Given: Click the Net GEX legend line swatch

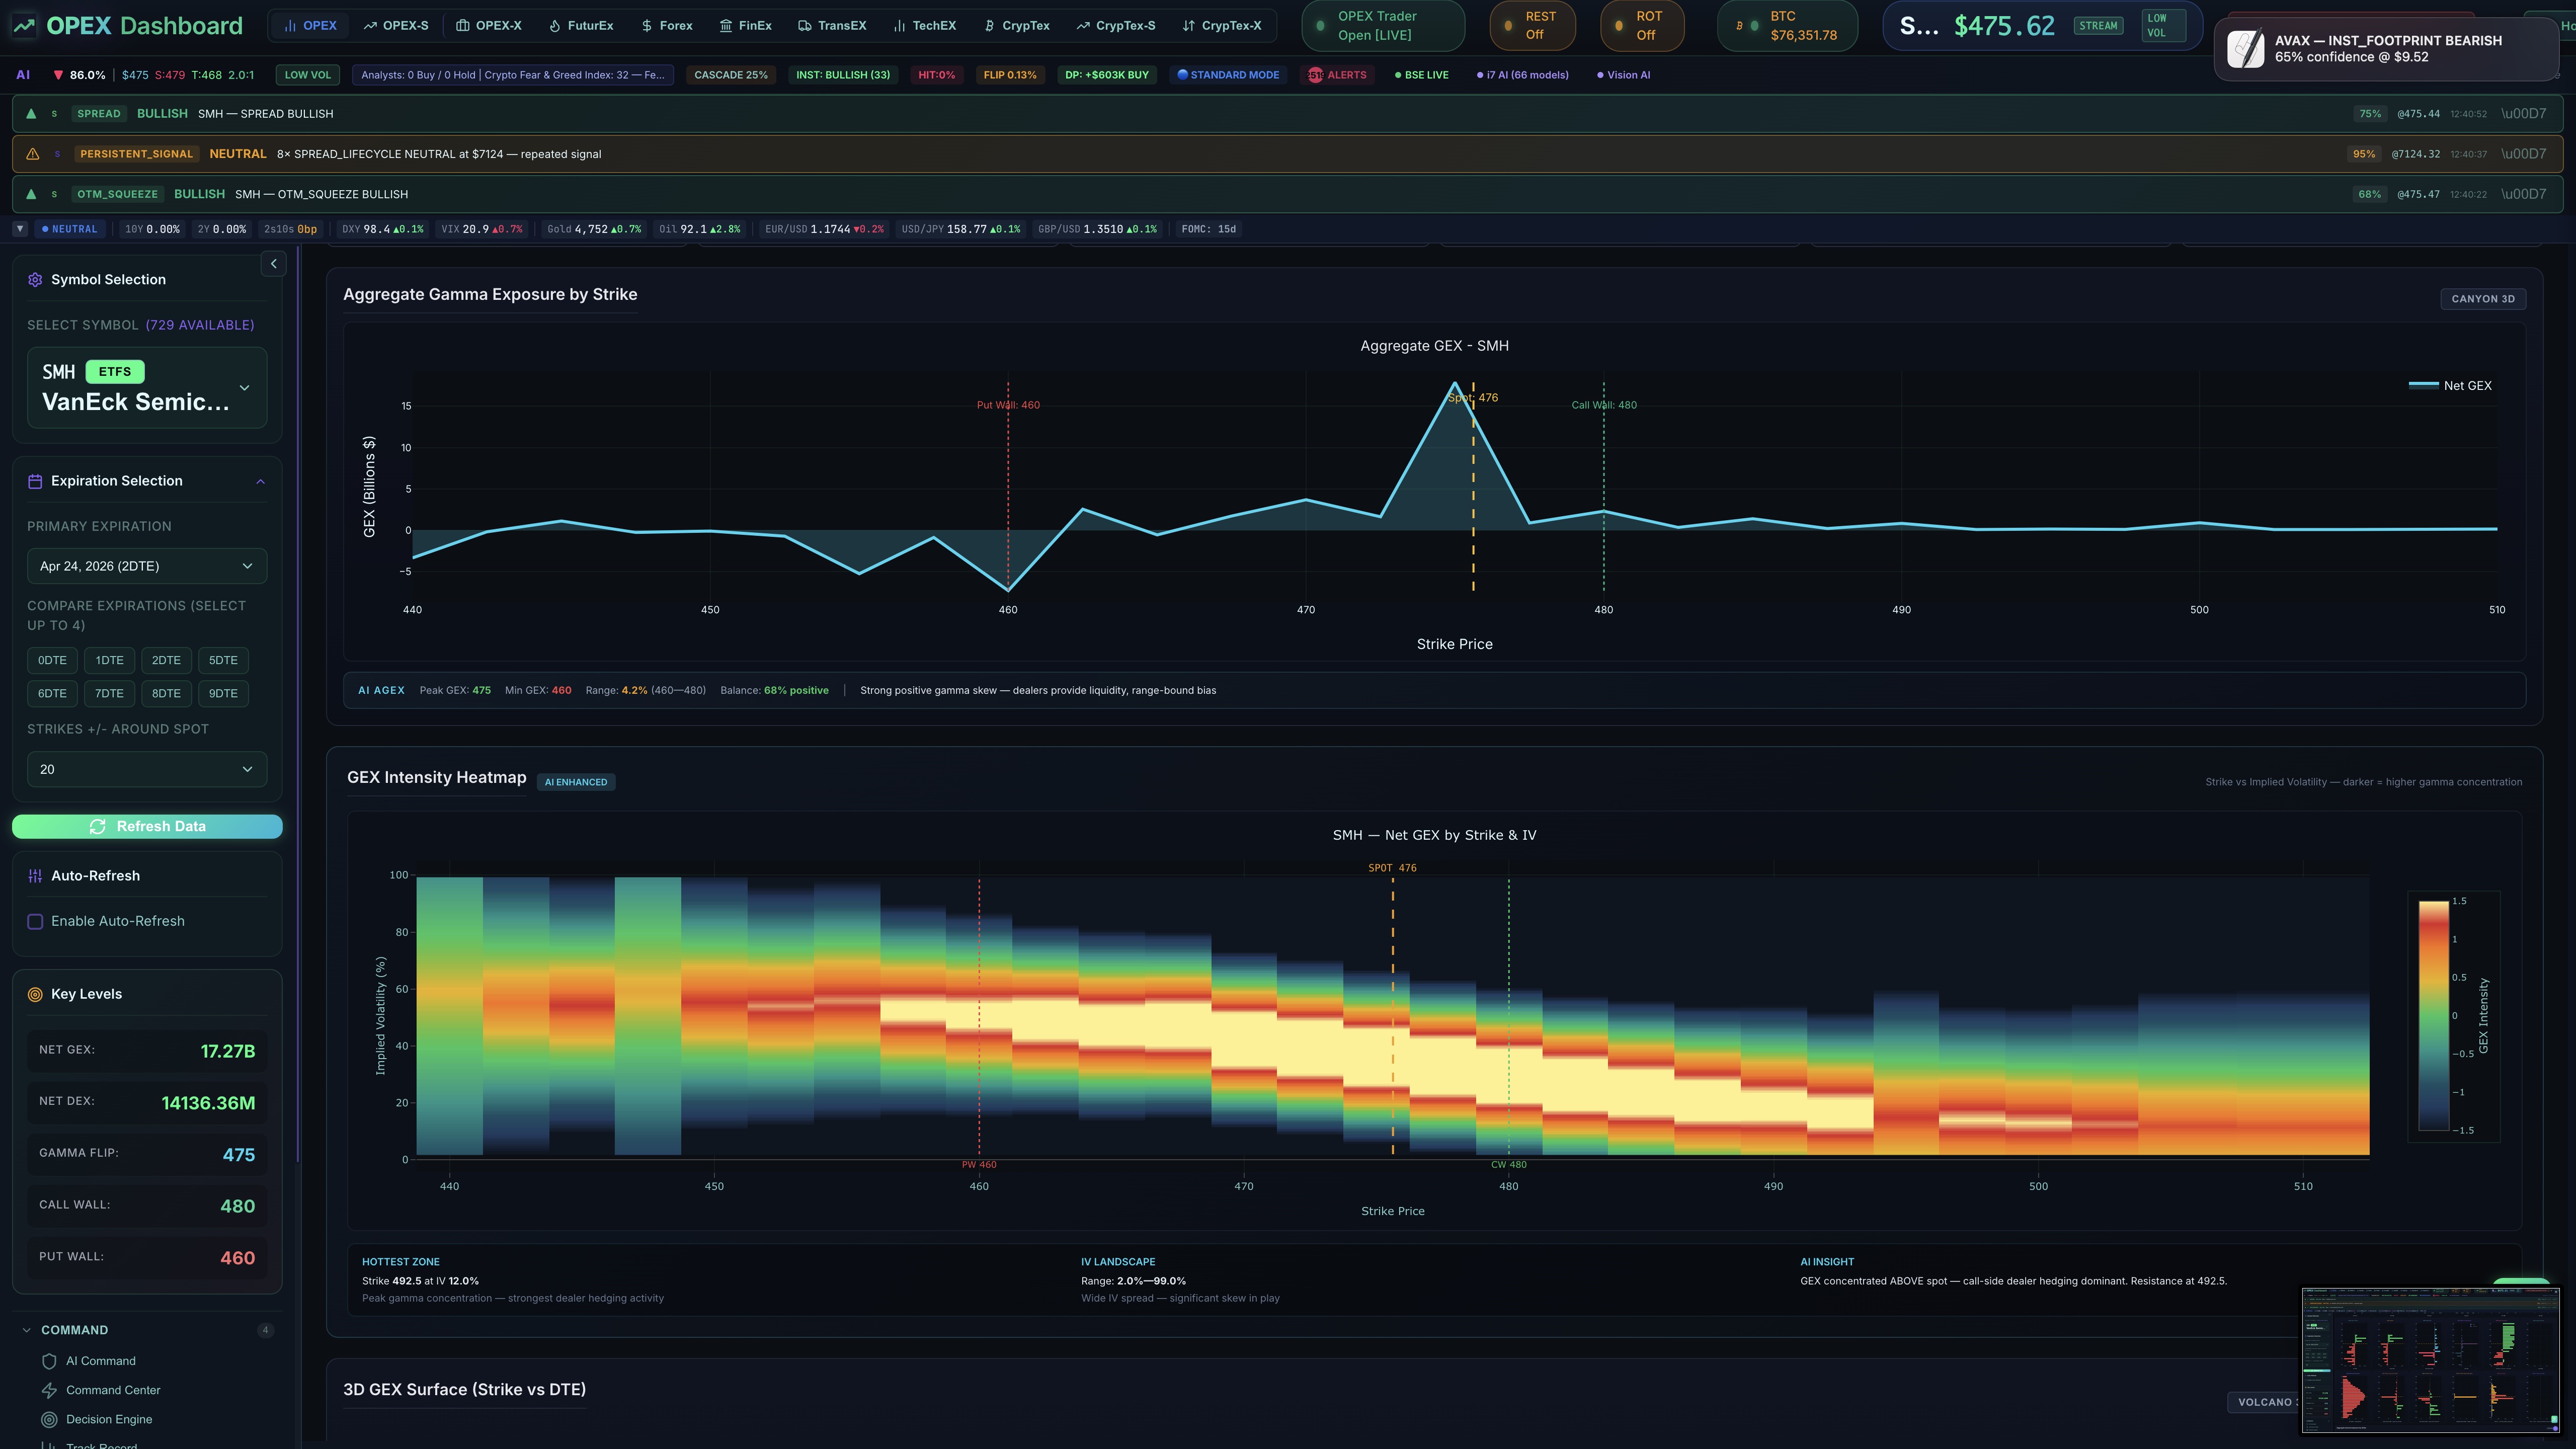Looking at the screenshot, I should coord(2423,385).
